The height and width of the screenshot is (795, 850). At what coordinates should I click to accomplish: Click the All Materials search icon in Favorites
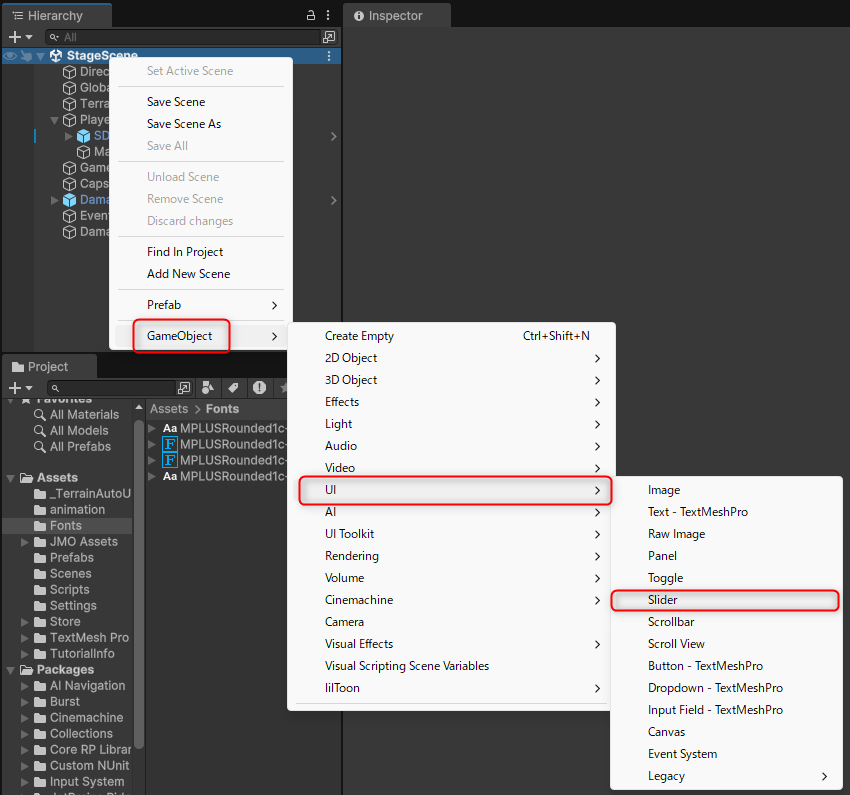40,415
